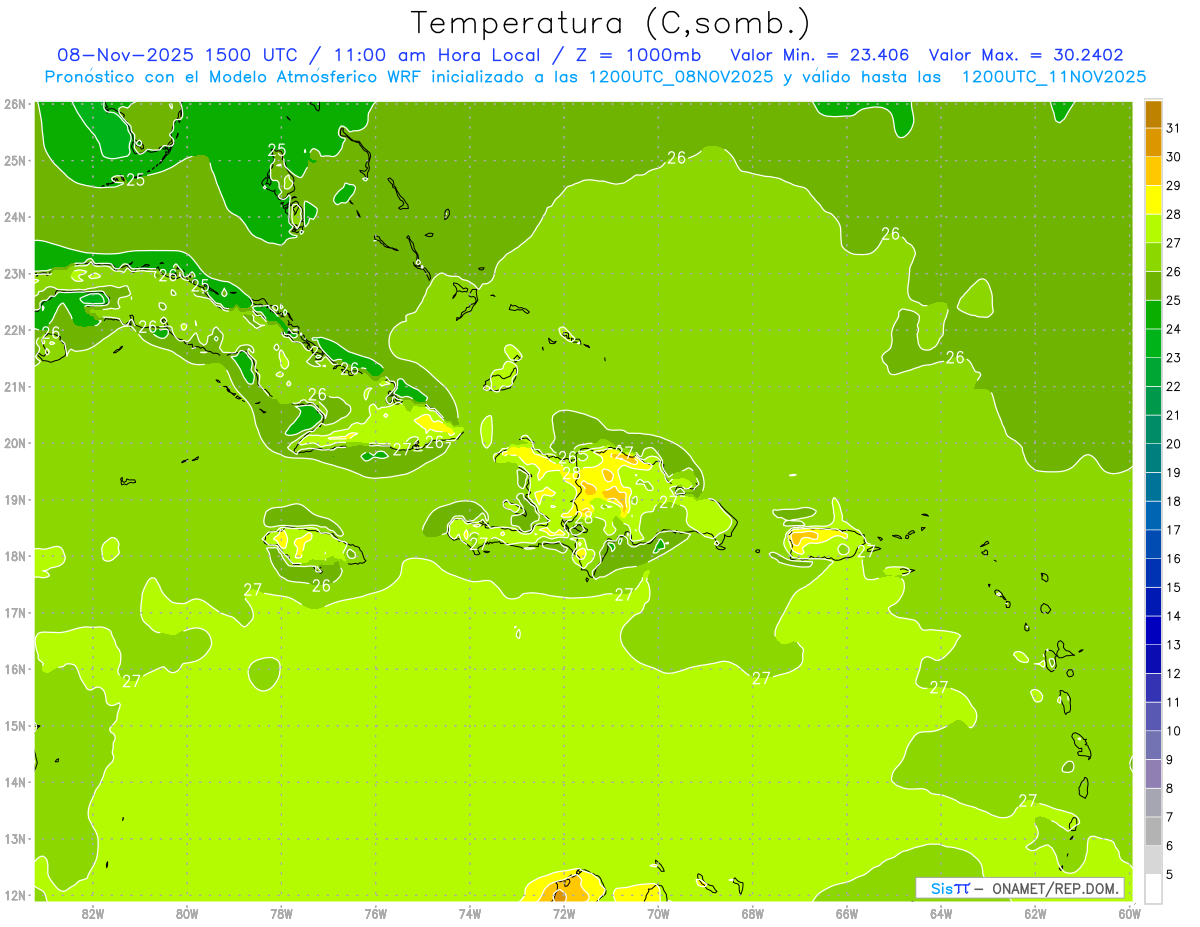Click the legend value 31

pyautogui.click(x=1173, y=128)
